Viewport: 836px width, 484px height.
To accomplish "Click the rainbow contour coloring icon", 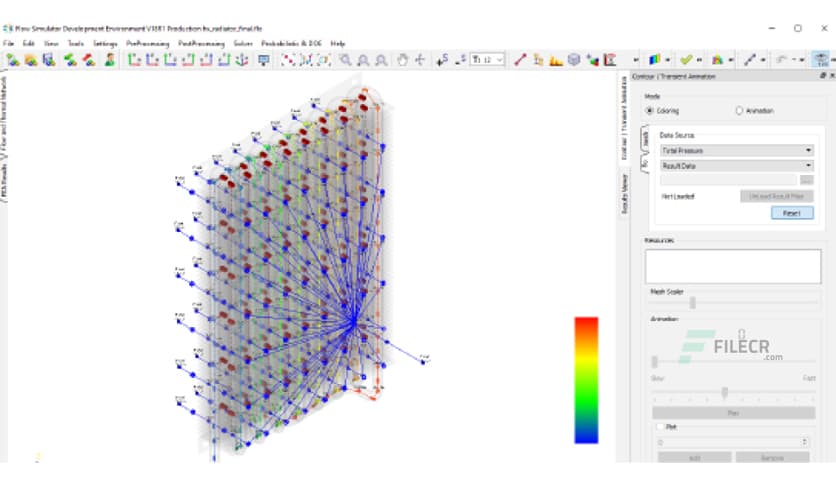I will (x=654, y=60).
